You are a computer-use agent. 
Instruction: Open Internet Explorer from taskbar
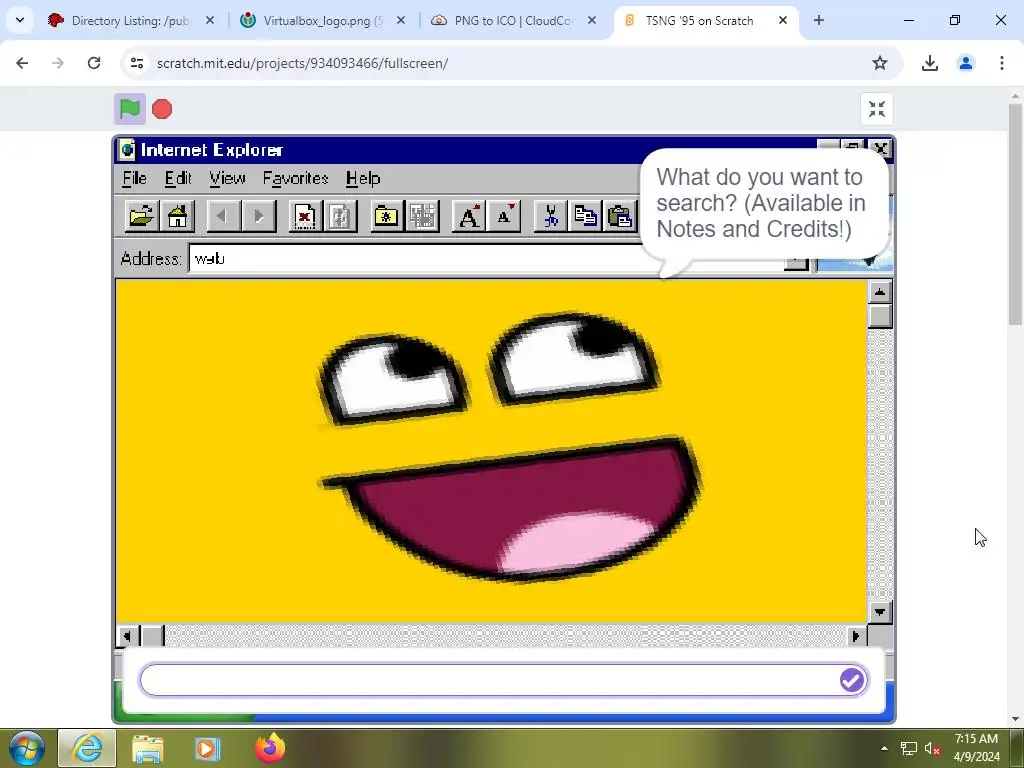pyautogui.click(x=88, y=748)
